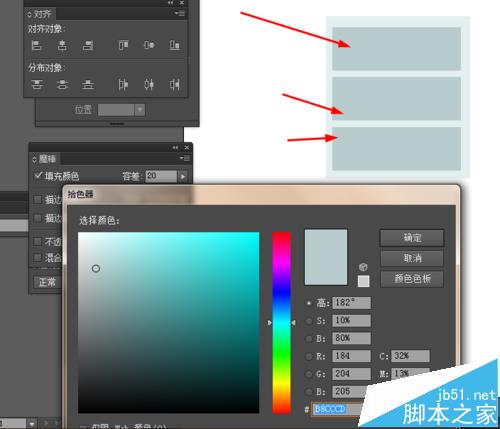Click horizontal align right icon
Image resolution: width=500 pixels, height=429 pixels.
pos(88,45)
